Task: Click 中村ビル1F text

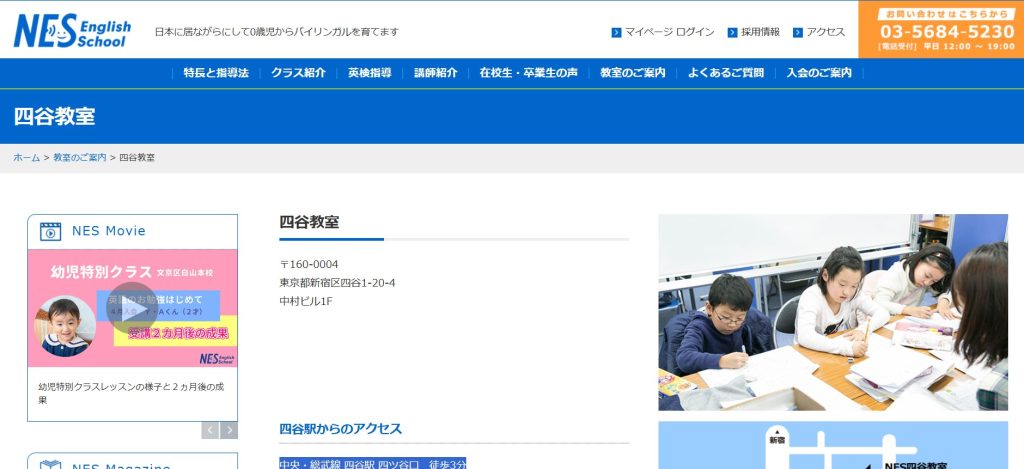Action: coord(306,301)
